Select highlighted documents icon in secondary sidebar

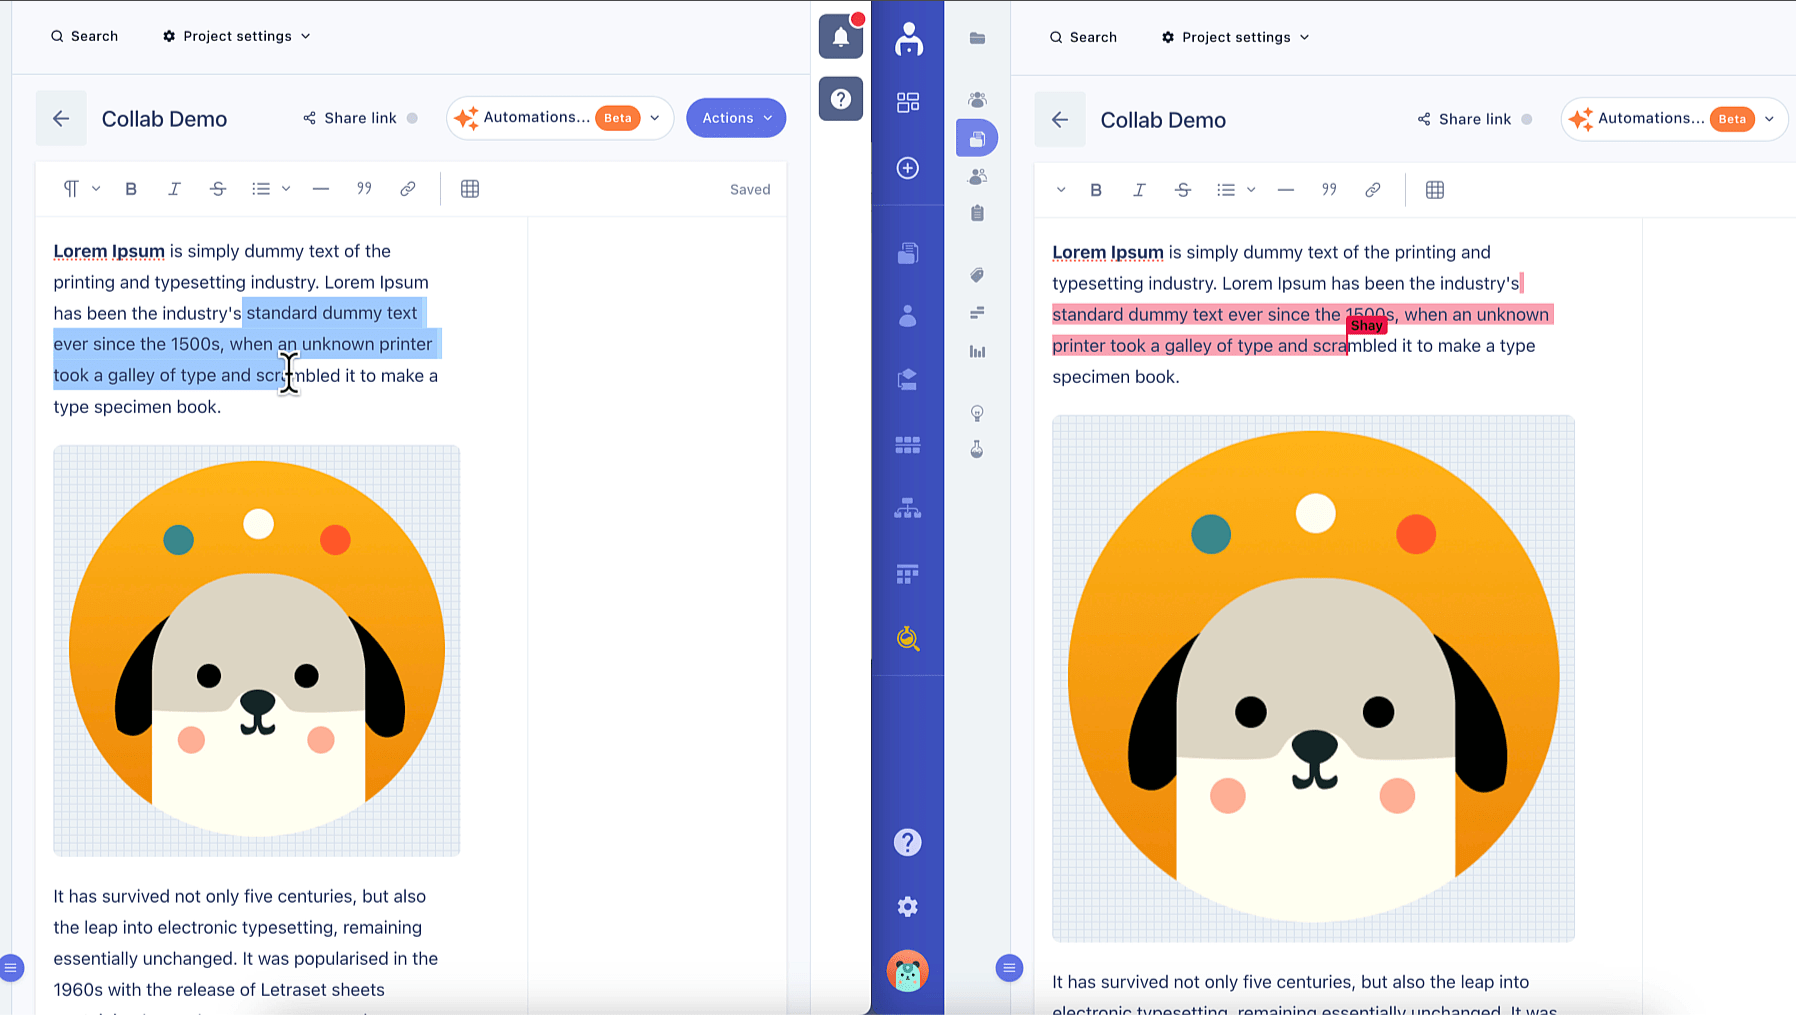[x=977, y=138]
